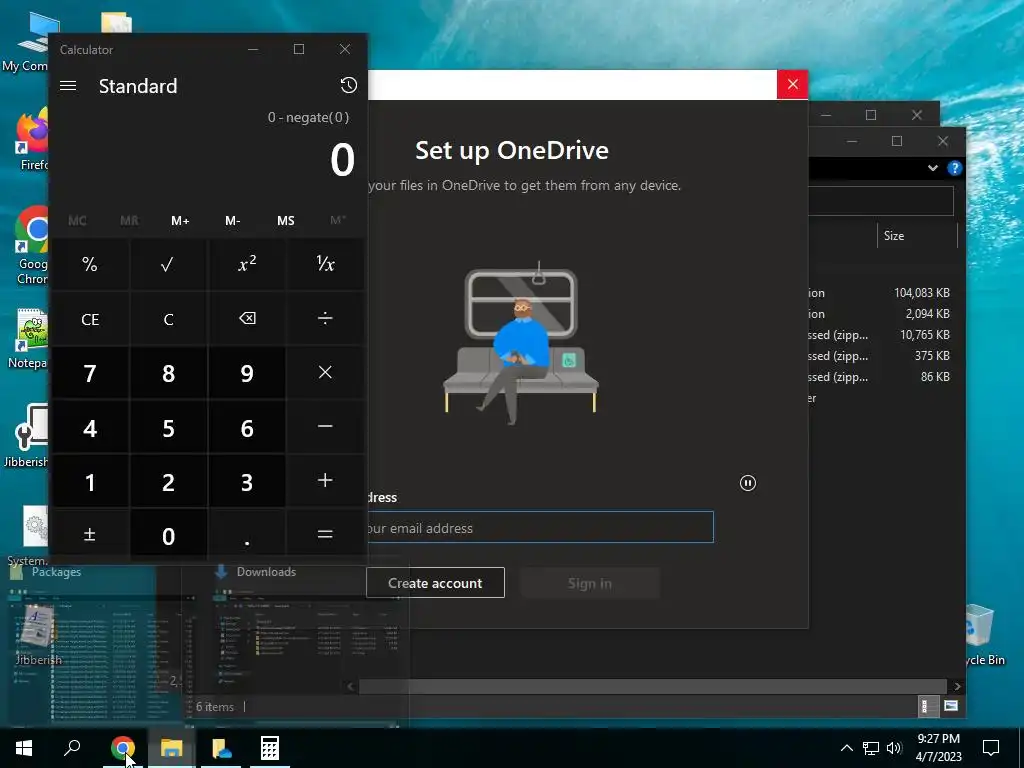The height and width of the screenshot is (768, 1024).
Task: Click the MS memory store button
Action: pos(285,221)
